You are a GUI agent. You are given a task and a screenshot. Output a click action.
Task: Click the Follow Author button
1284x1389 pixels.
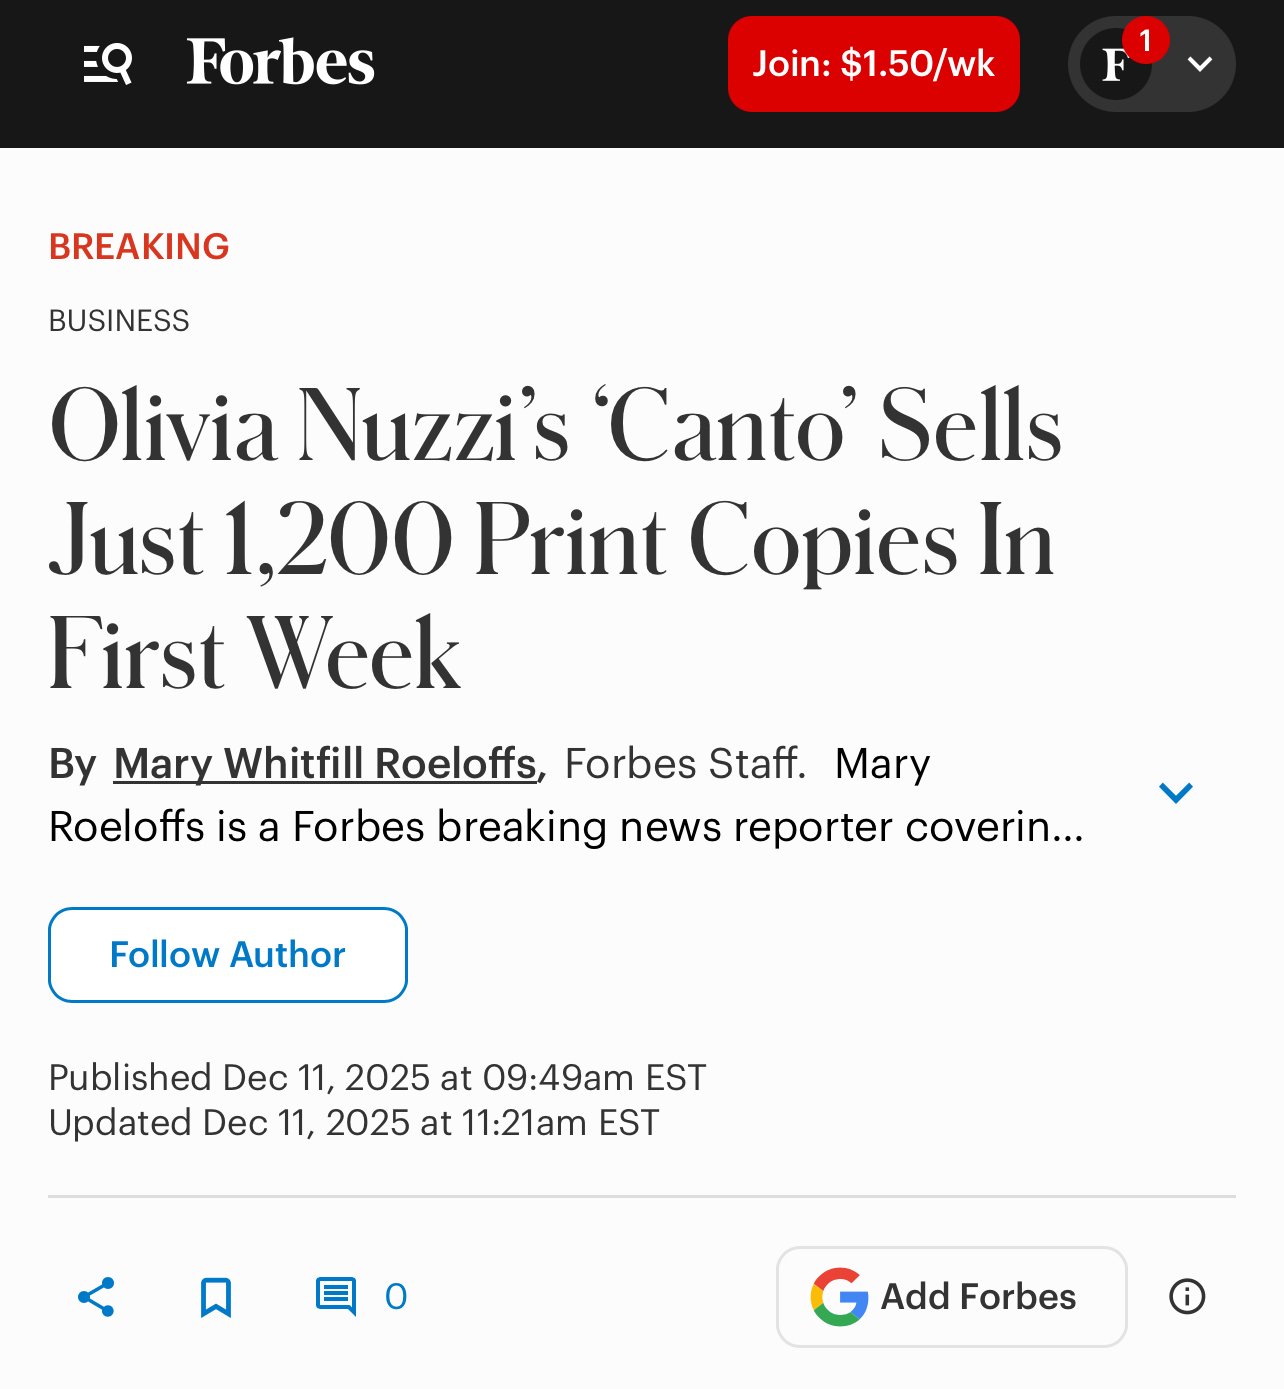pos(228,955)
